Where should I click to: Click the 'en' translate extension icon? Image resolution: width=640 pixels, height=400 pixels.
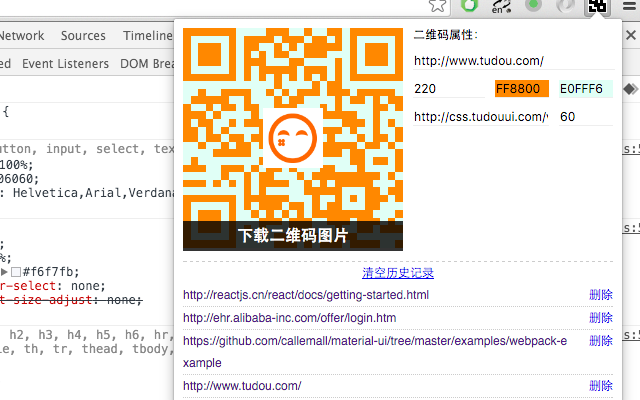502,6
